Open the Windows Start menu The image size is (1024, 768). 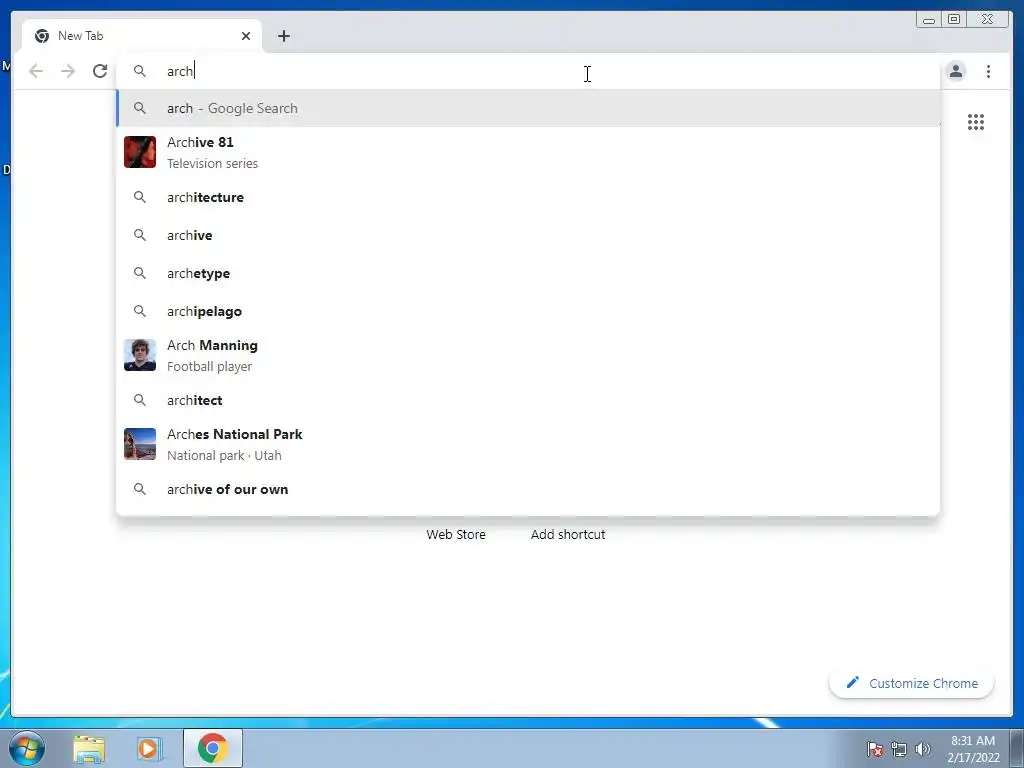[x=27, y=748]
